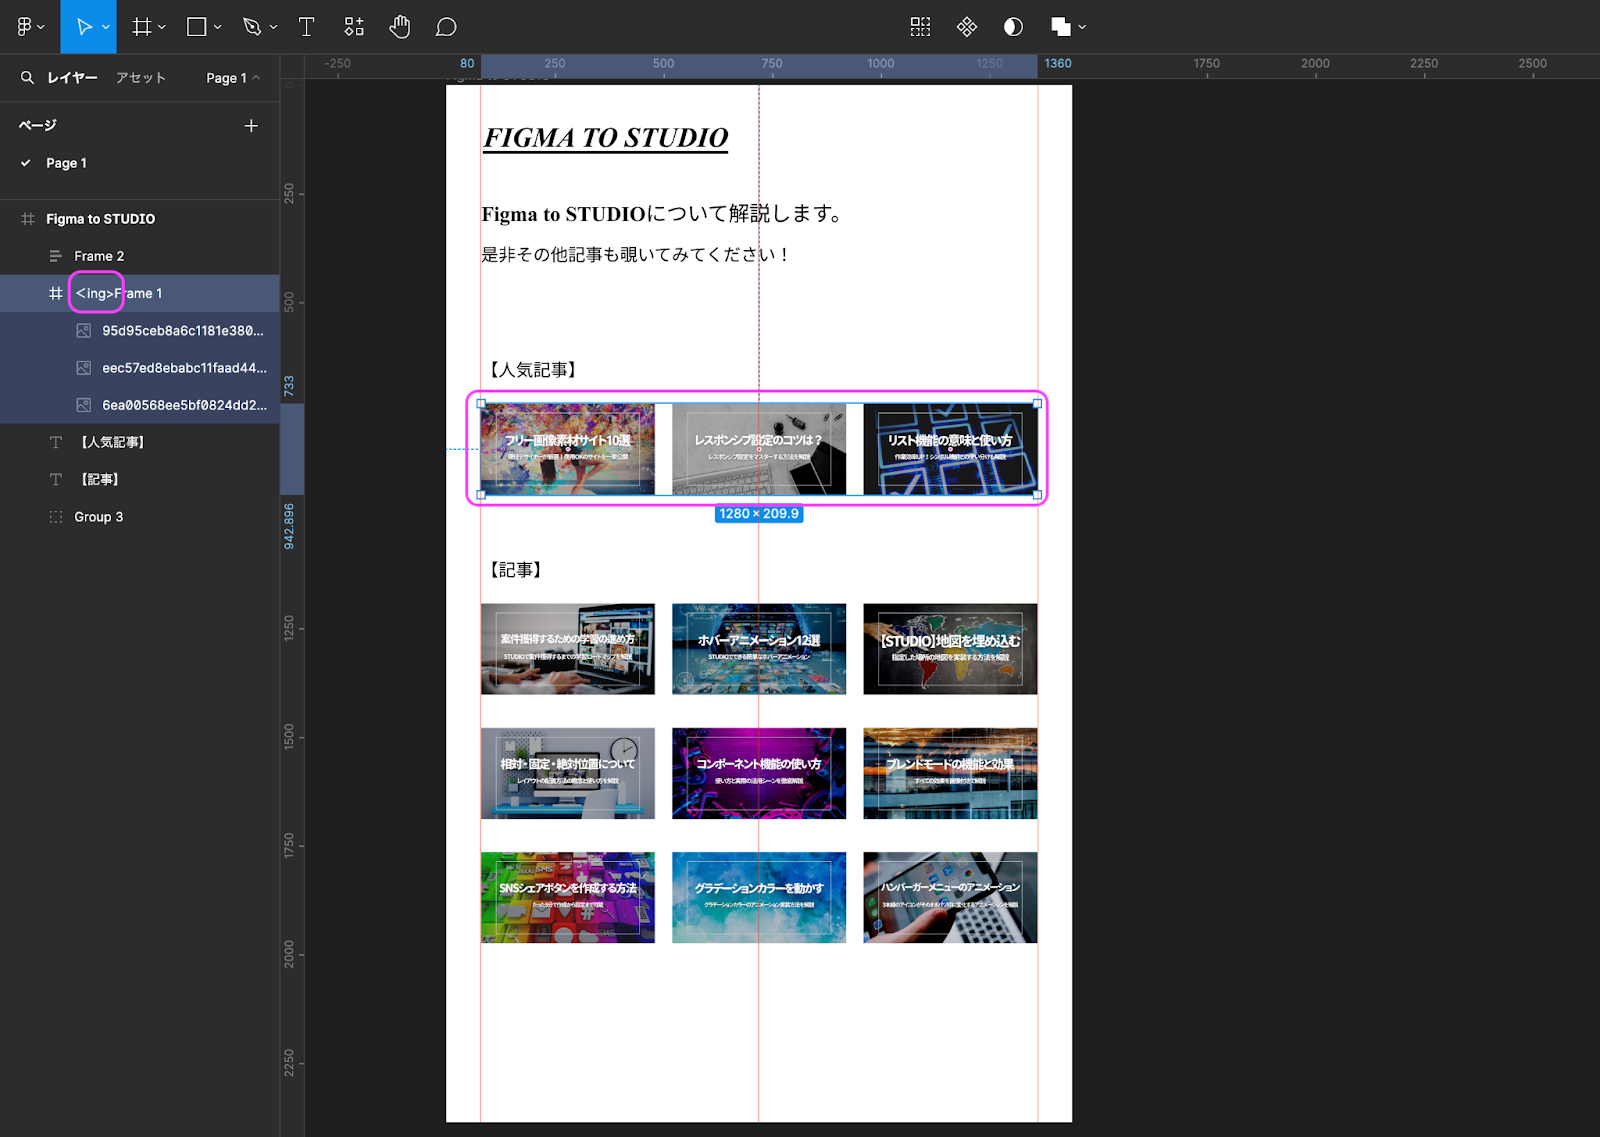Click the Edit object icon in toolbar

click(920, 27)
